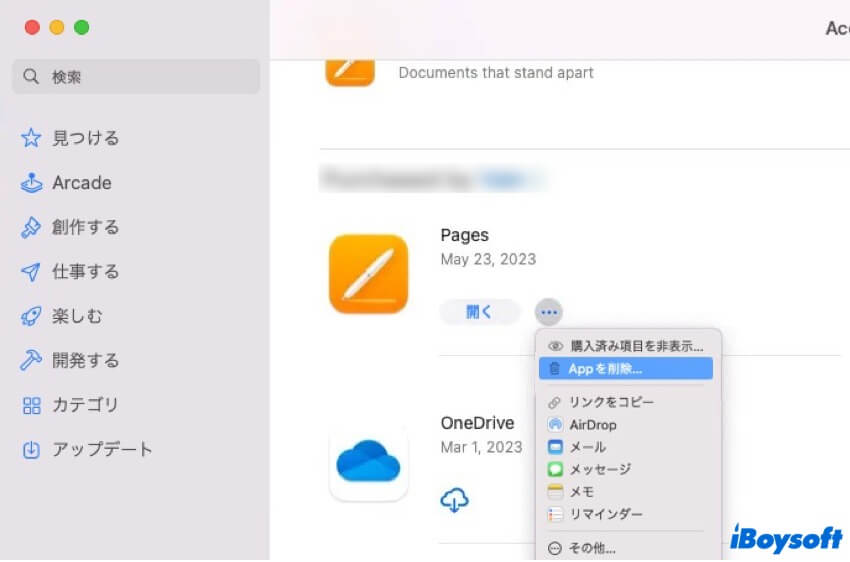Click the large Pages app icon
Image resolution: width=850 pixels, height=562 pixels.
(369, 274)
